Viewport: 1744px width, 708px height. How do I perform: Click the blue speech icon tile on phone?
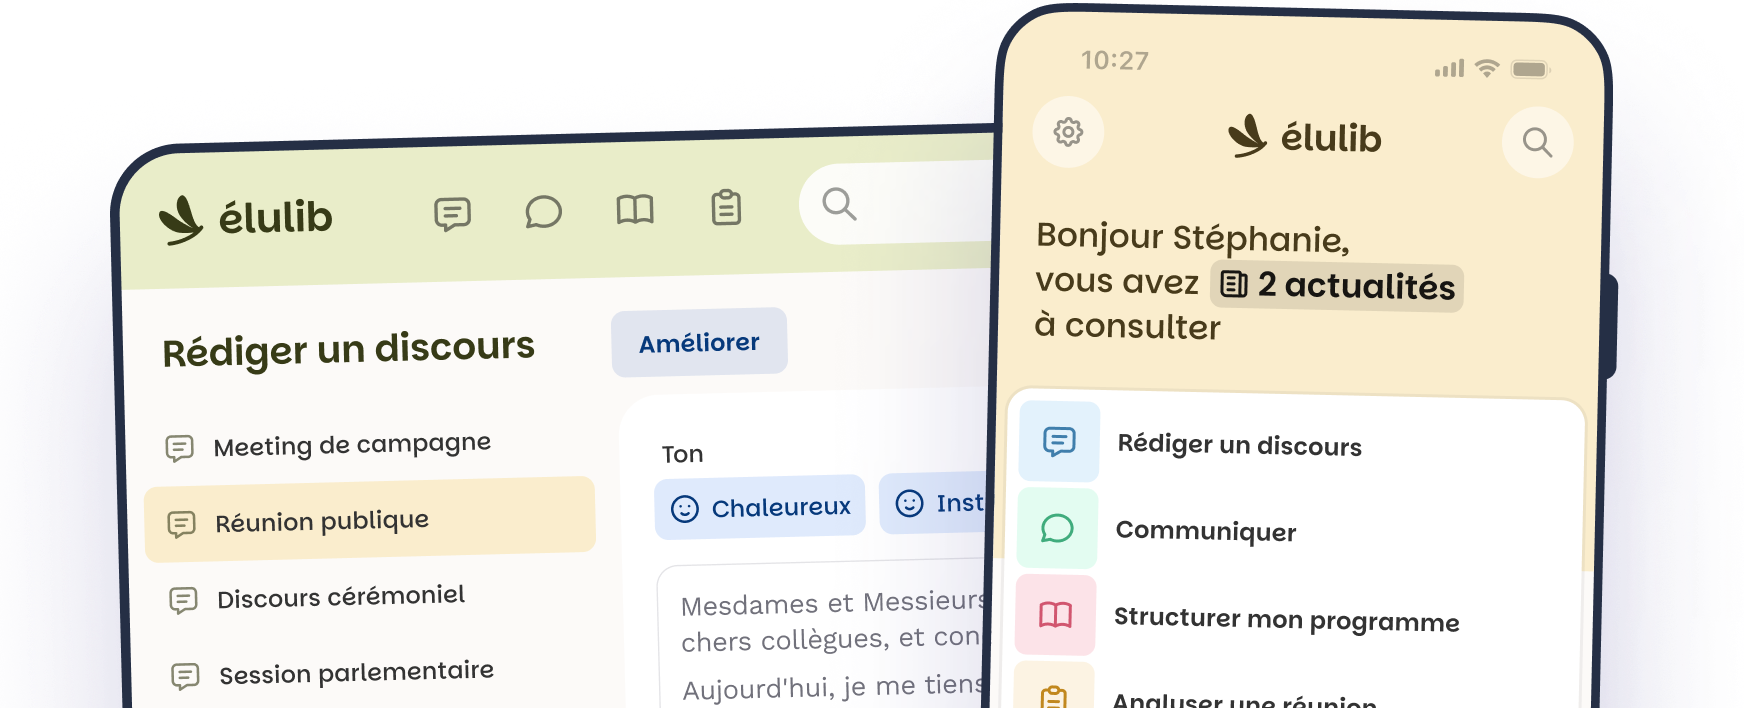1059,441
